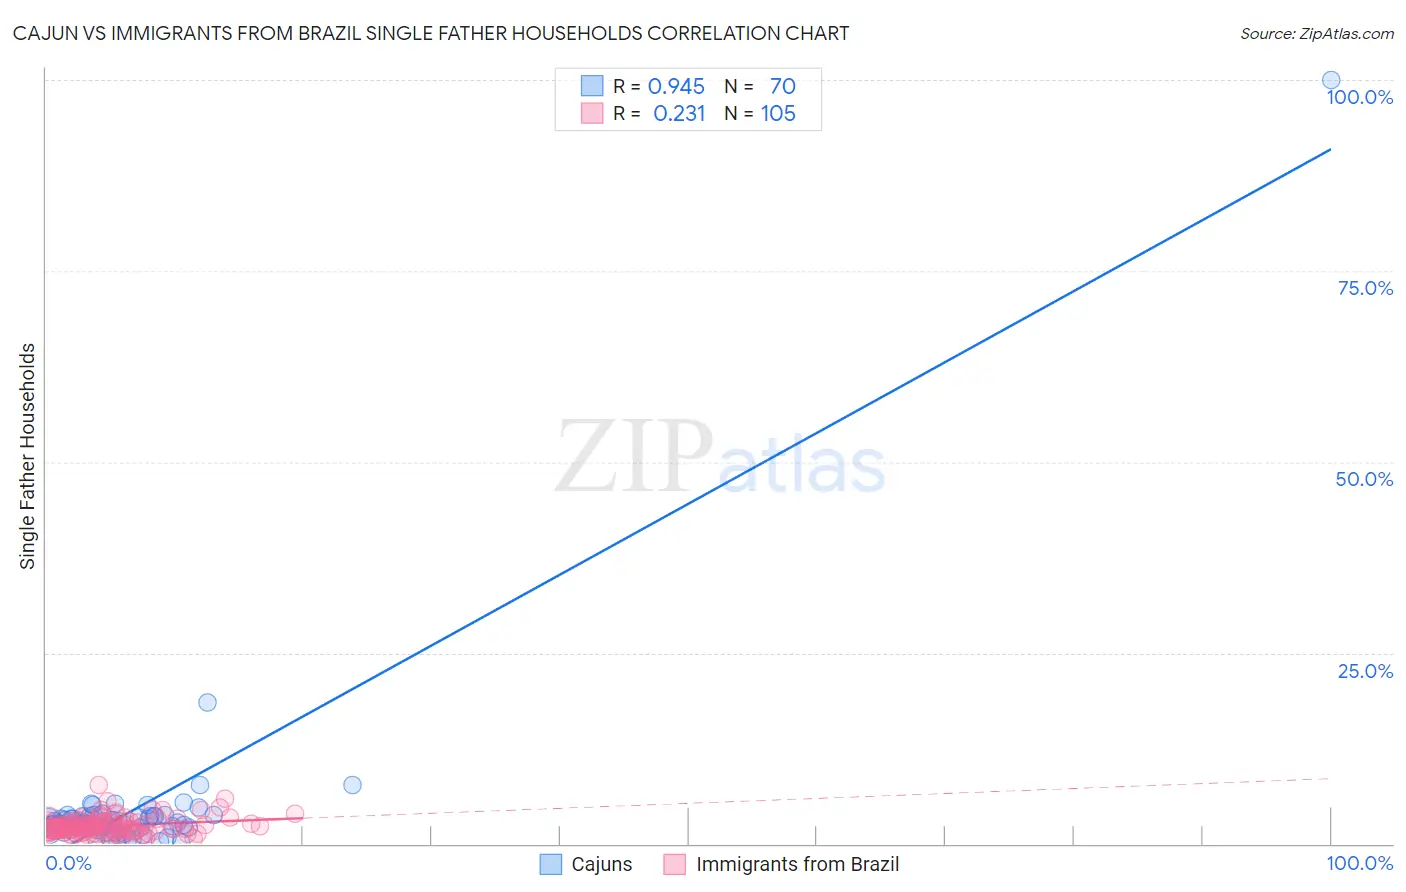Click the 100.0% x-axis label at bottom right
This screenshot has width=1406, height=892.
pos(1360,863)
